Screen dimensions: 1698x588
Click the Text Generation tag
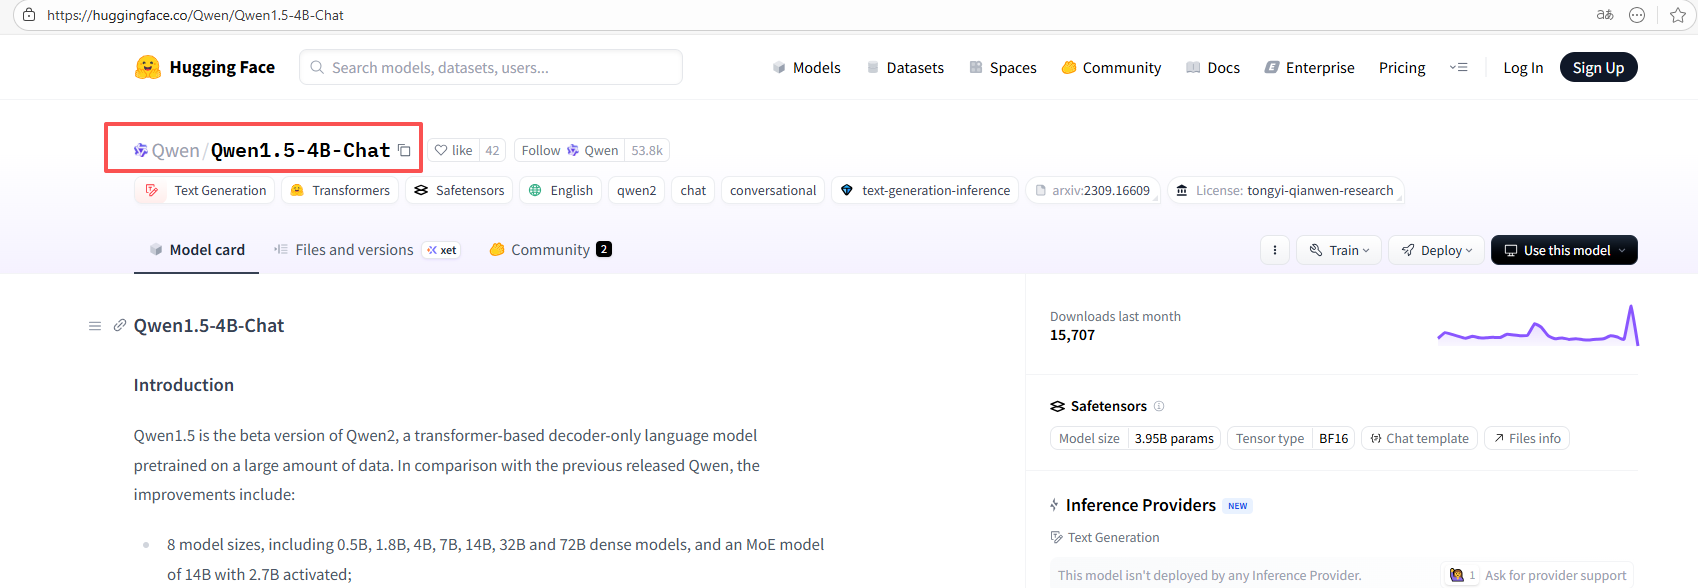click(x=205, y=191)
